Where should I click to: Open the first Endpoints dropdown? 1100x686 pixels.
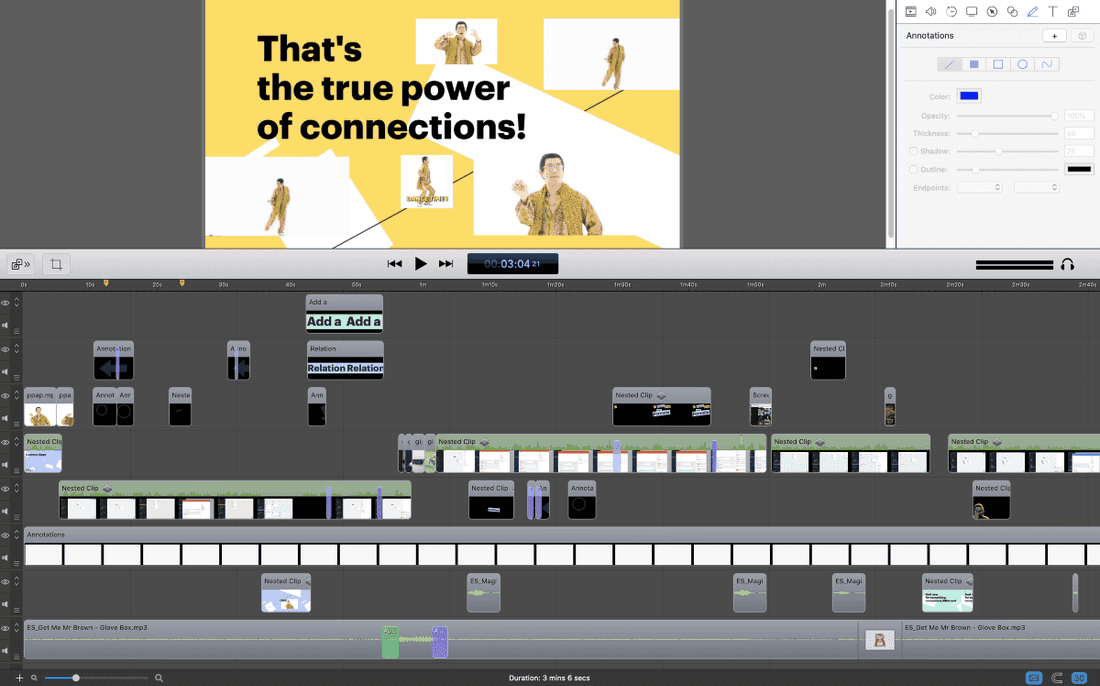(x=979, y=187)
